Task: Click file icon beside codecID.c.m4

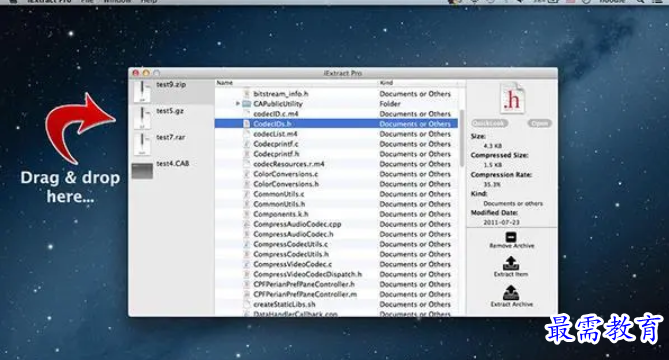Action: 247,114
